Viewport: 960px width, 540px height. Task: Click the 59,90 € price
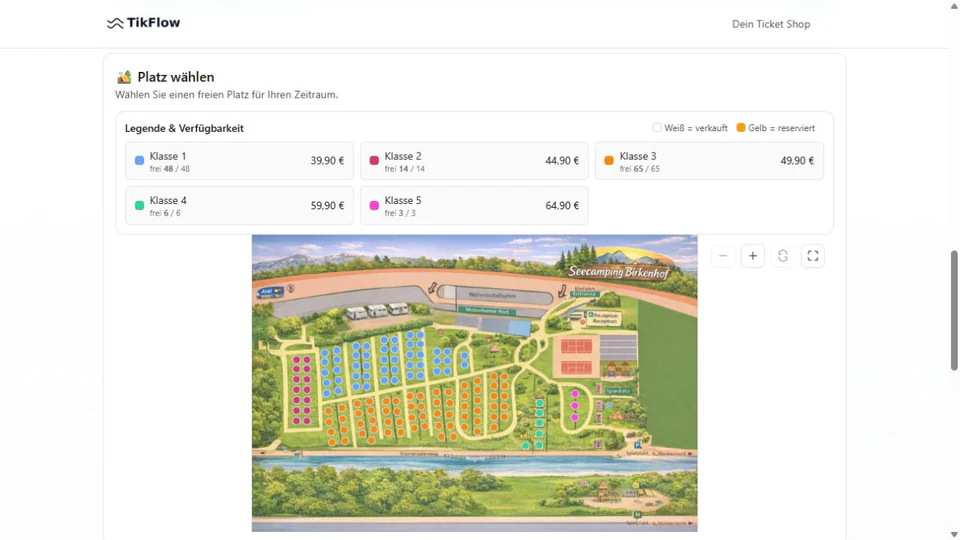tap(327, 206)
